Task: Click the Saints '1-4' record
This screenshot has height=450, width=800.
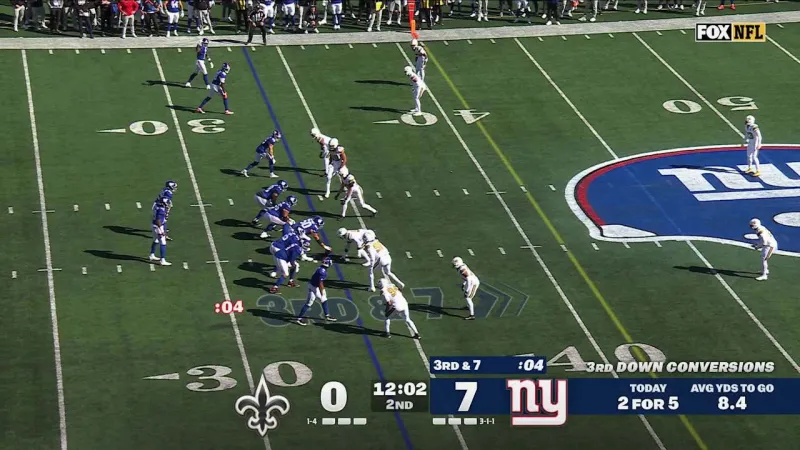Action: click(312, 421)
